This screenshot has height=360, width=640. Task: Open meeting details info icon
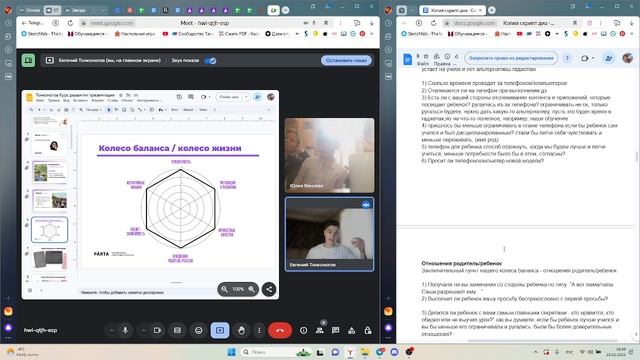303,330
